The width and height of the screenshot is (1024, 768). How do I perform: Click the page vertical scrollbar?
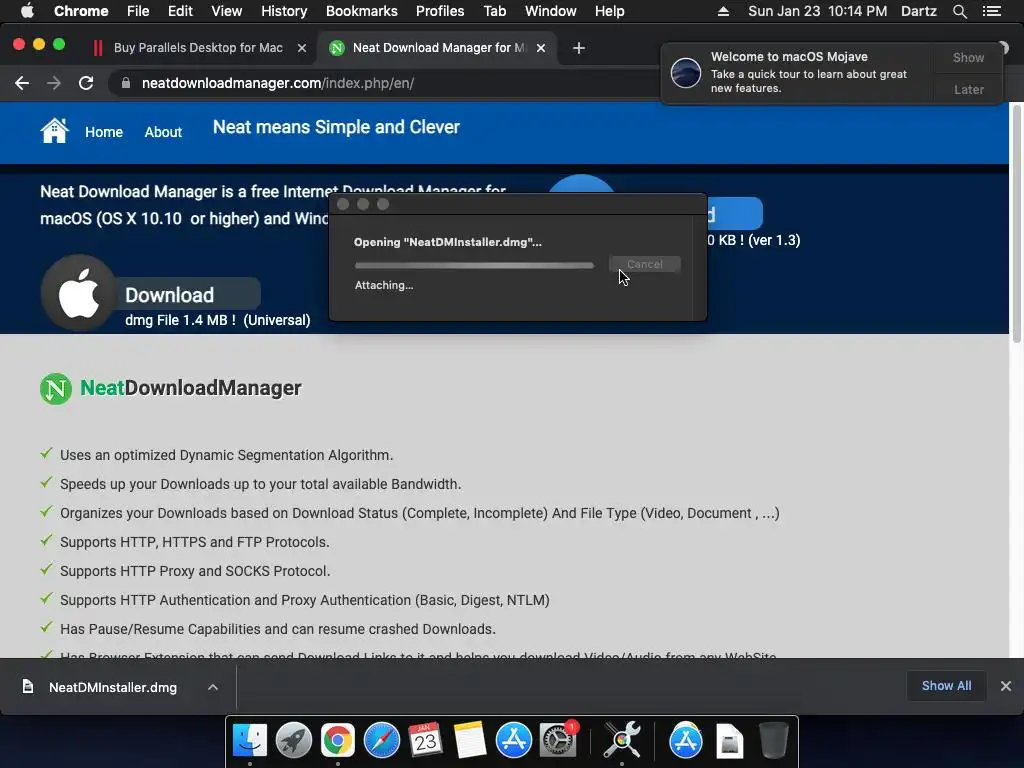point(1016,222)
